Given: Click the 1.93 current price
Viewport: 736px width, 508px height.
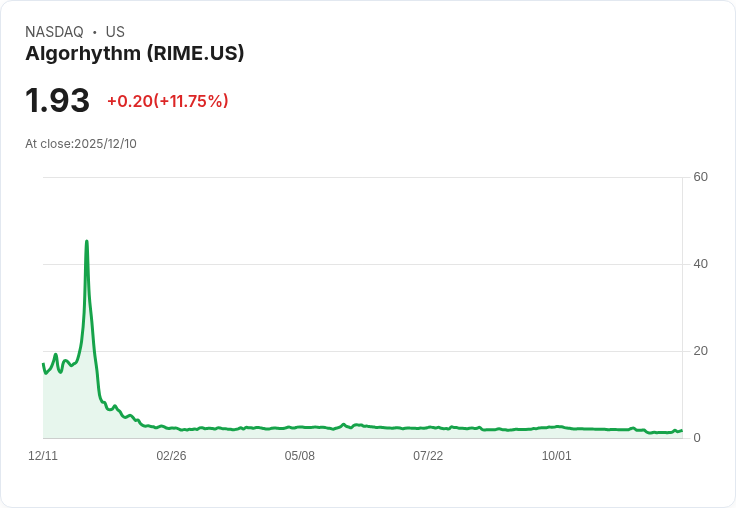Looking at the screenshot, I should tap(57, 100).
